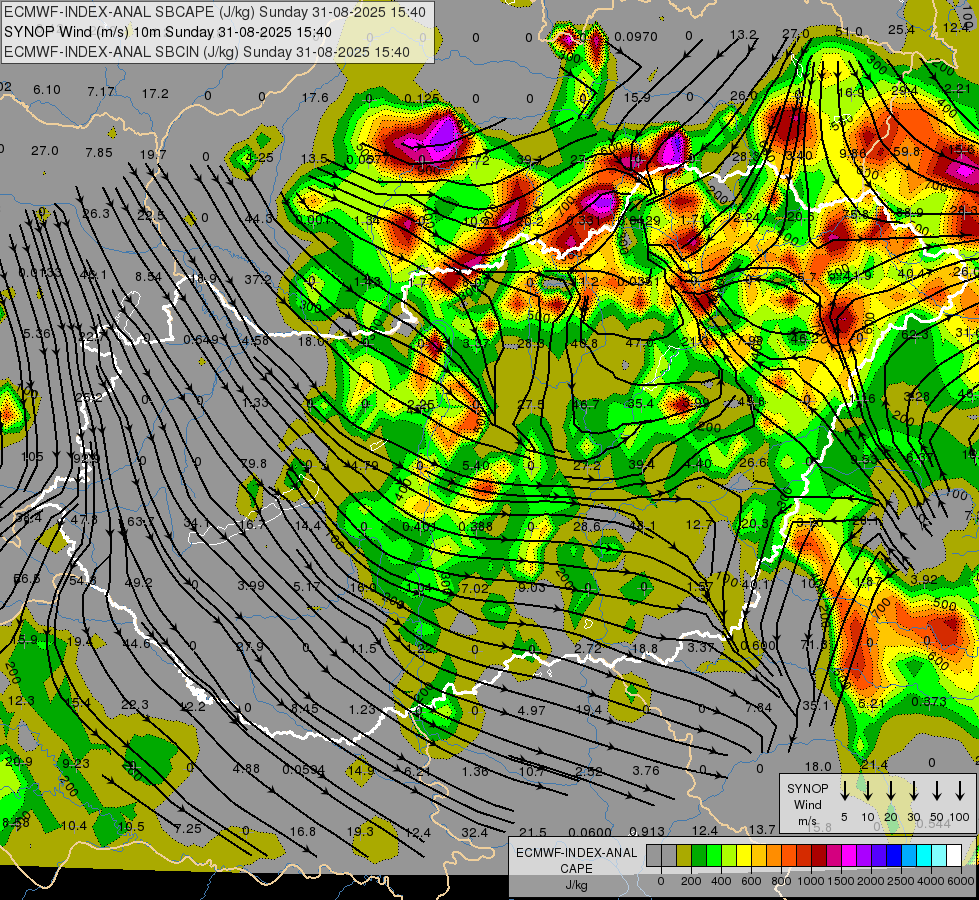The image size is (979, 900).
Task: Click the map value '0.388'
Action: pos(475,527)
